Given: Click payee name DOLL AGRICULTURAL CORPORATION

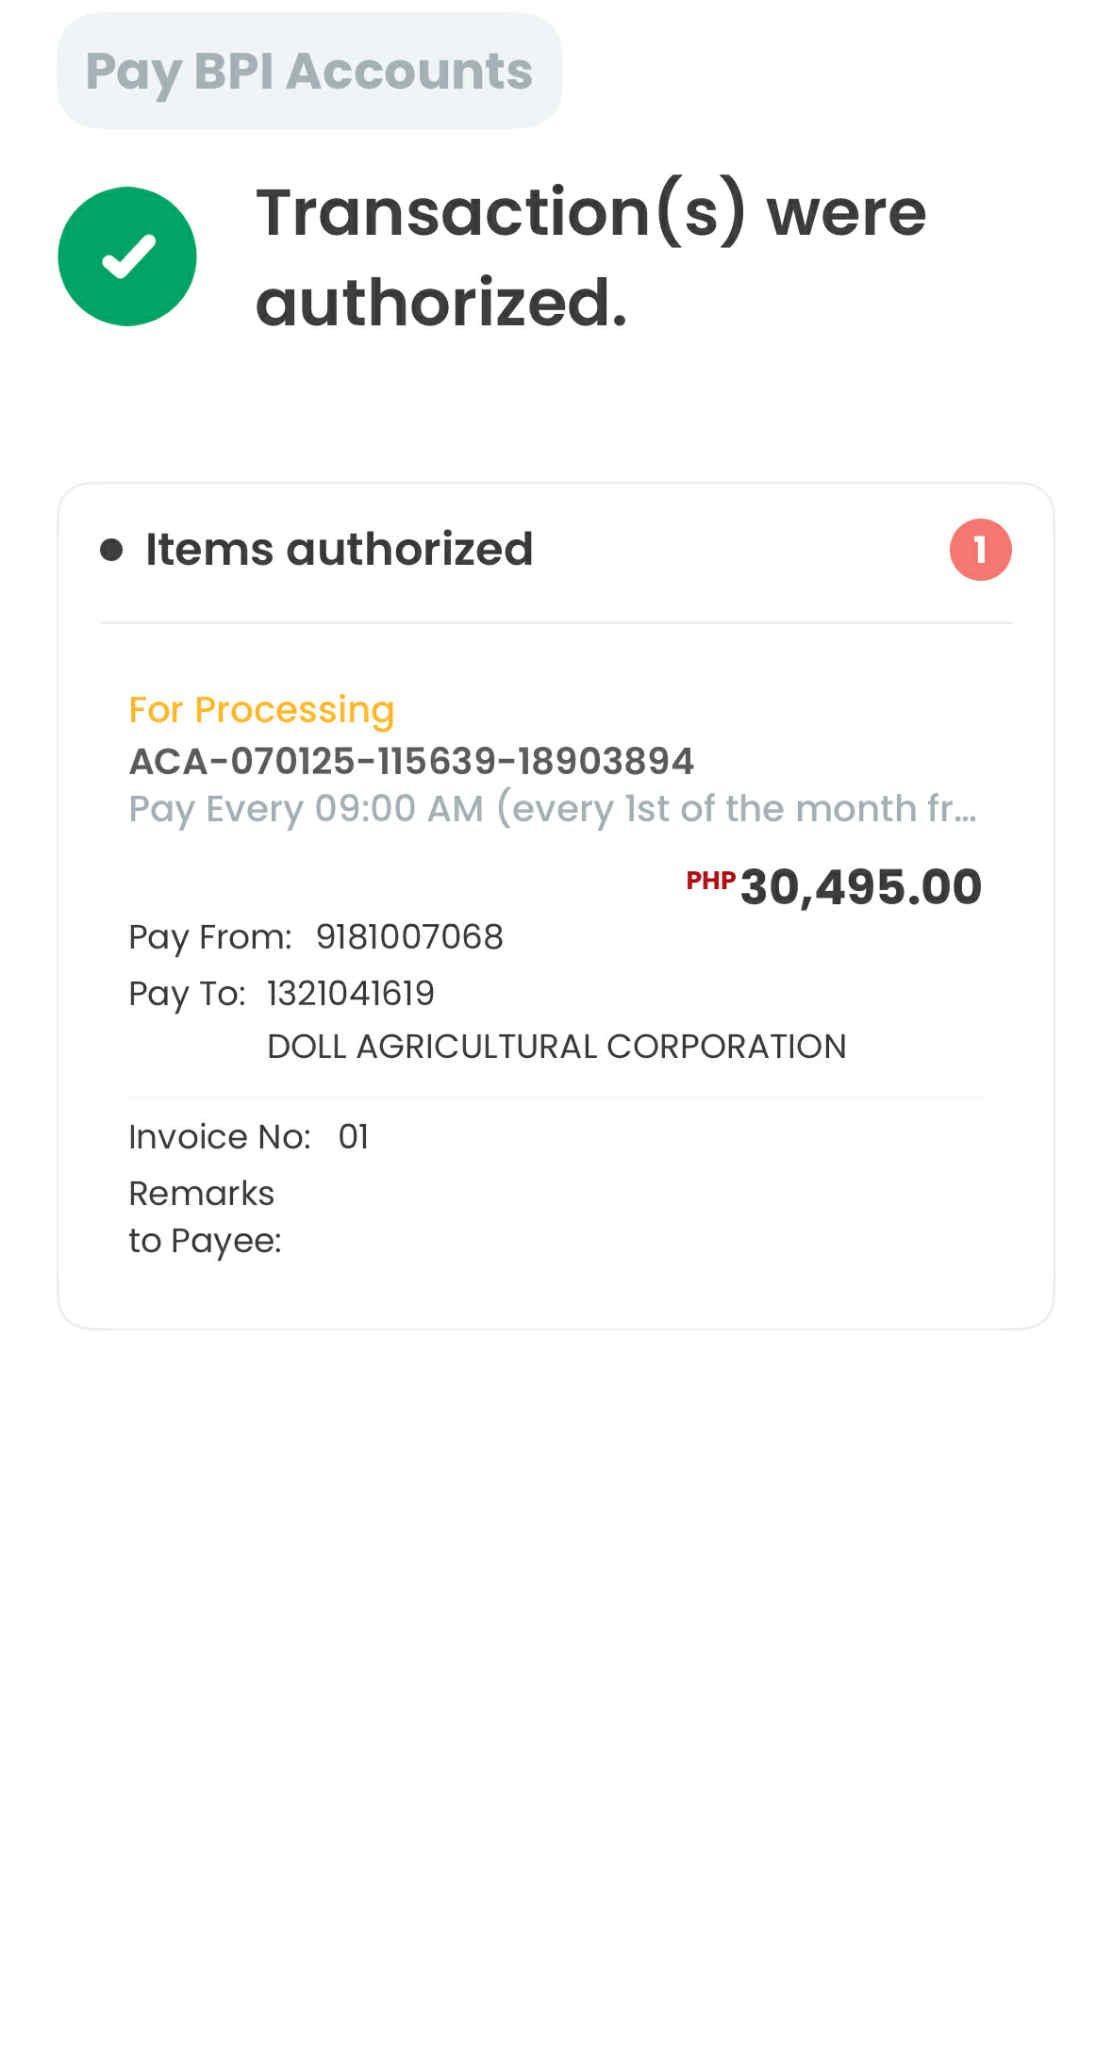Looking at the screenshot, I should pyautogui.click(x=556, y=1046).
